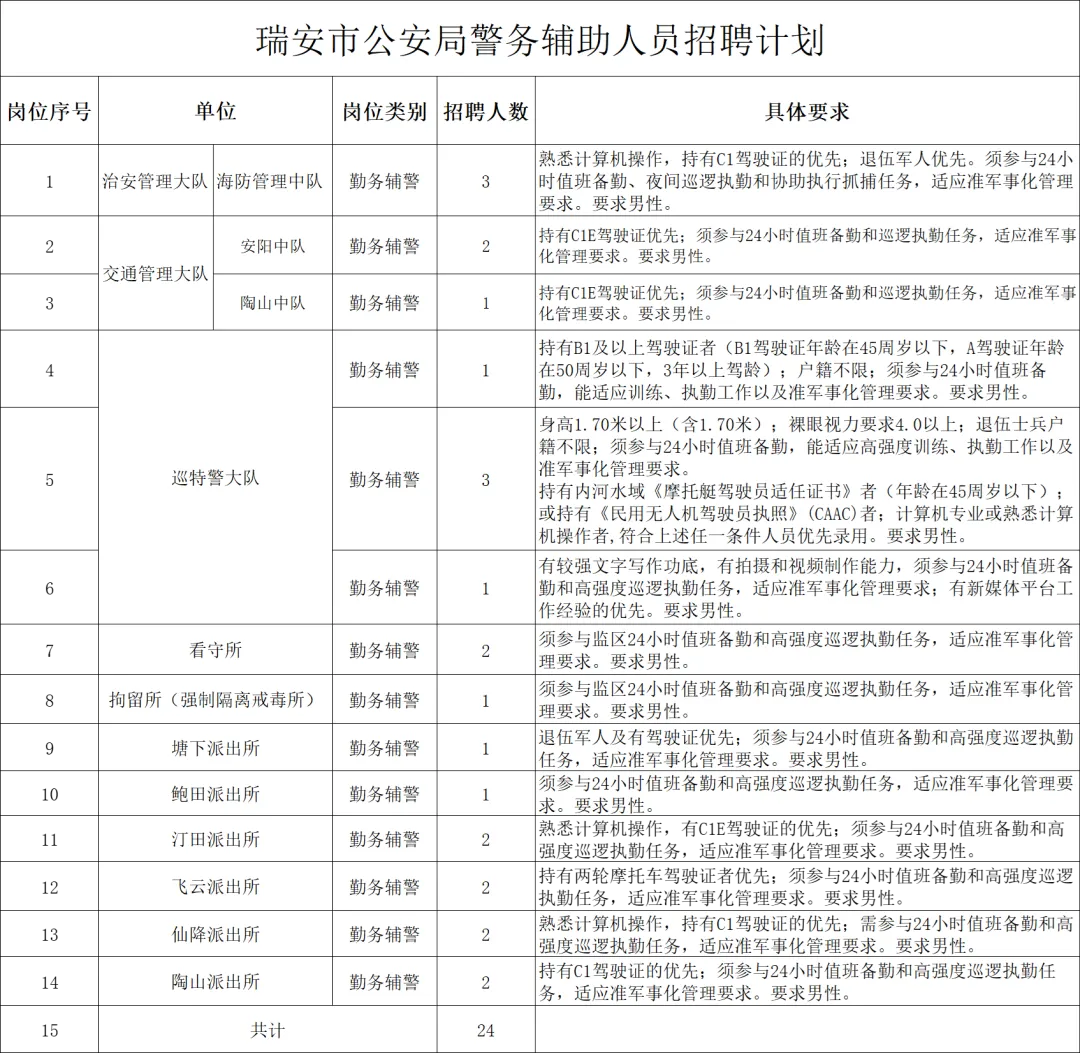Click the 治安管理大队 cell
This screenshot has height=1053, width=1080.
tap(155, 181)
